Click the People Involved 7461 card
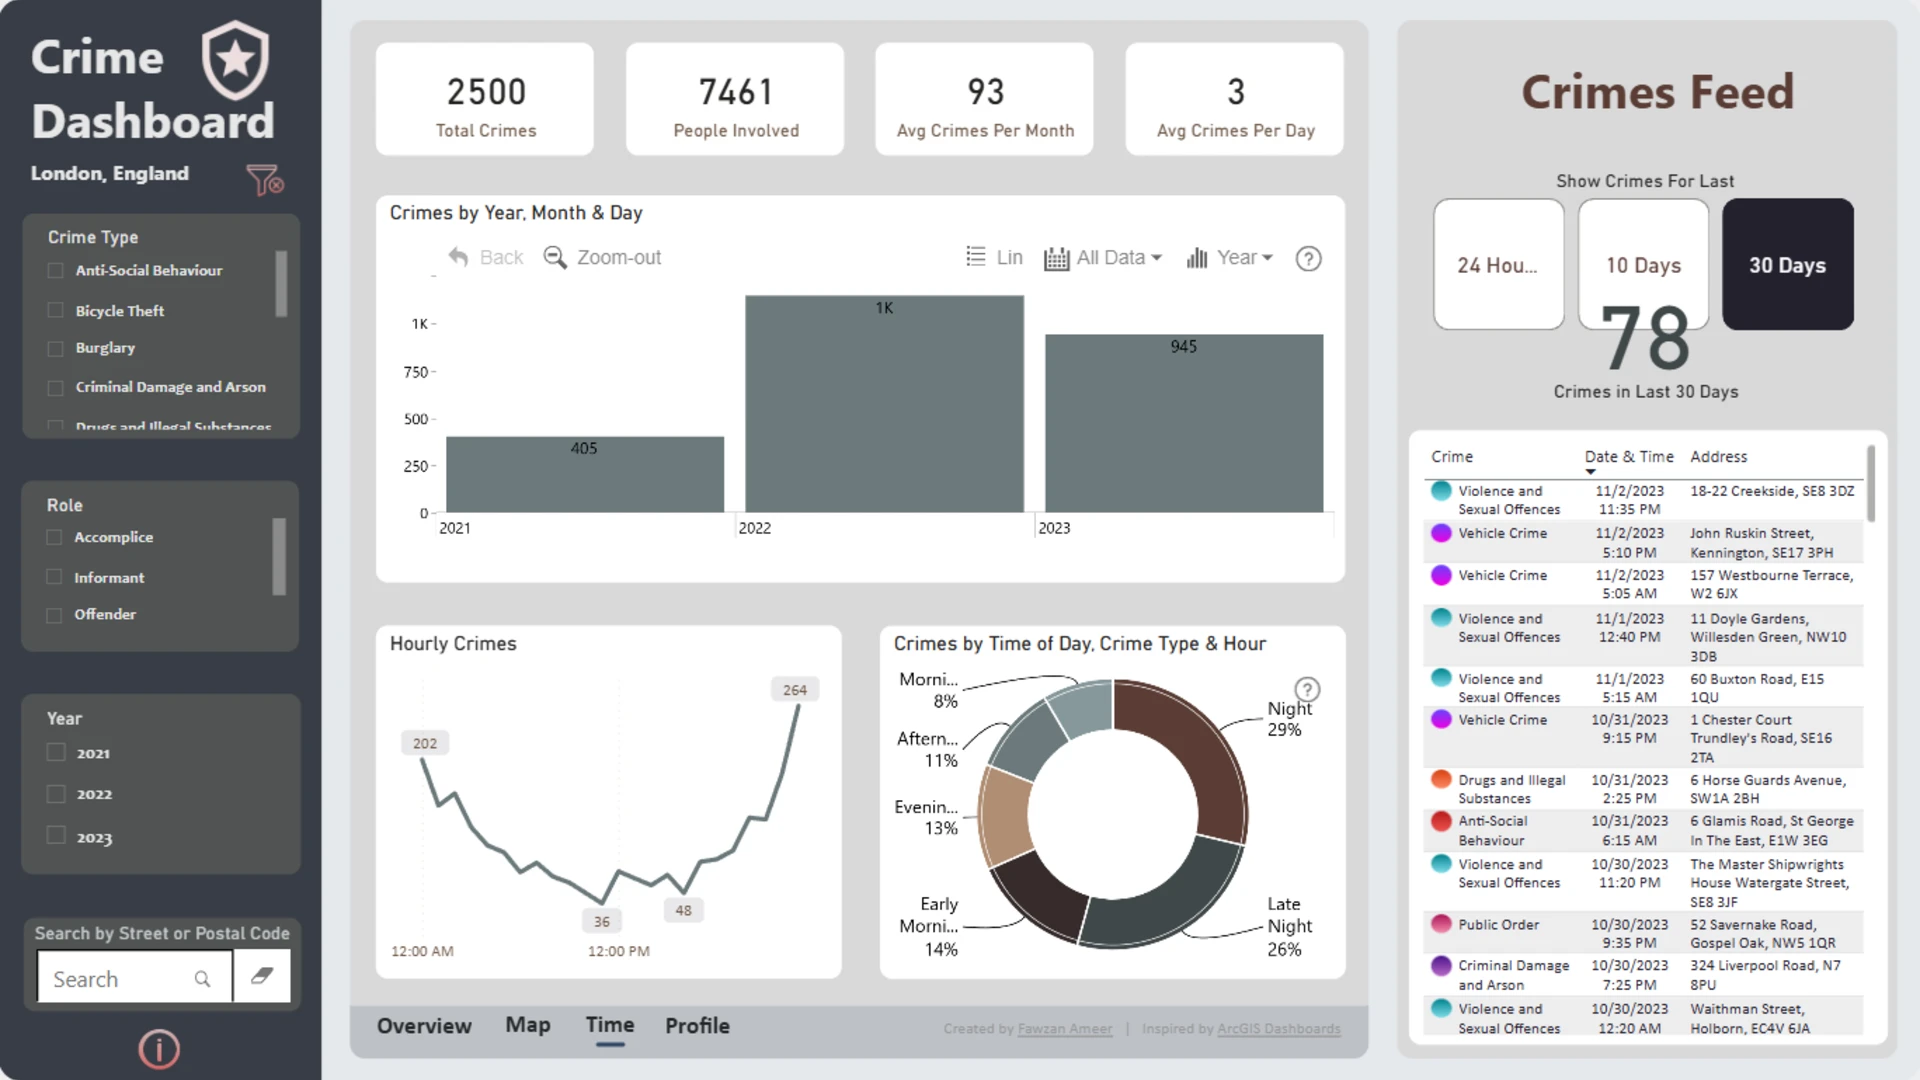The width and height of the screenshot is (1920, 1080). coord(735,99)
